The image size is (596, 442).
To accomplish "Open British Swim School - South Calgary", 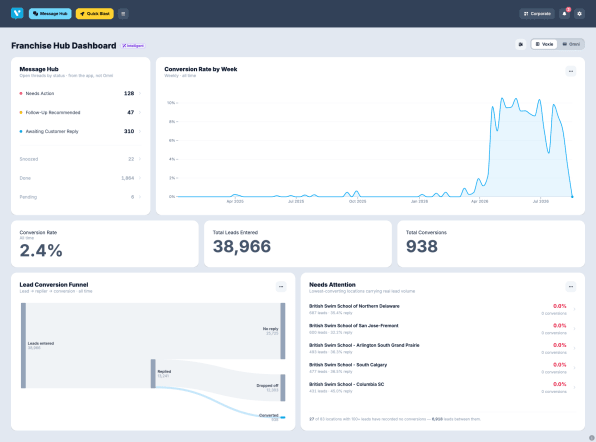I will (442, 368).
